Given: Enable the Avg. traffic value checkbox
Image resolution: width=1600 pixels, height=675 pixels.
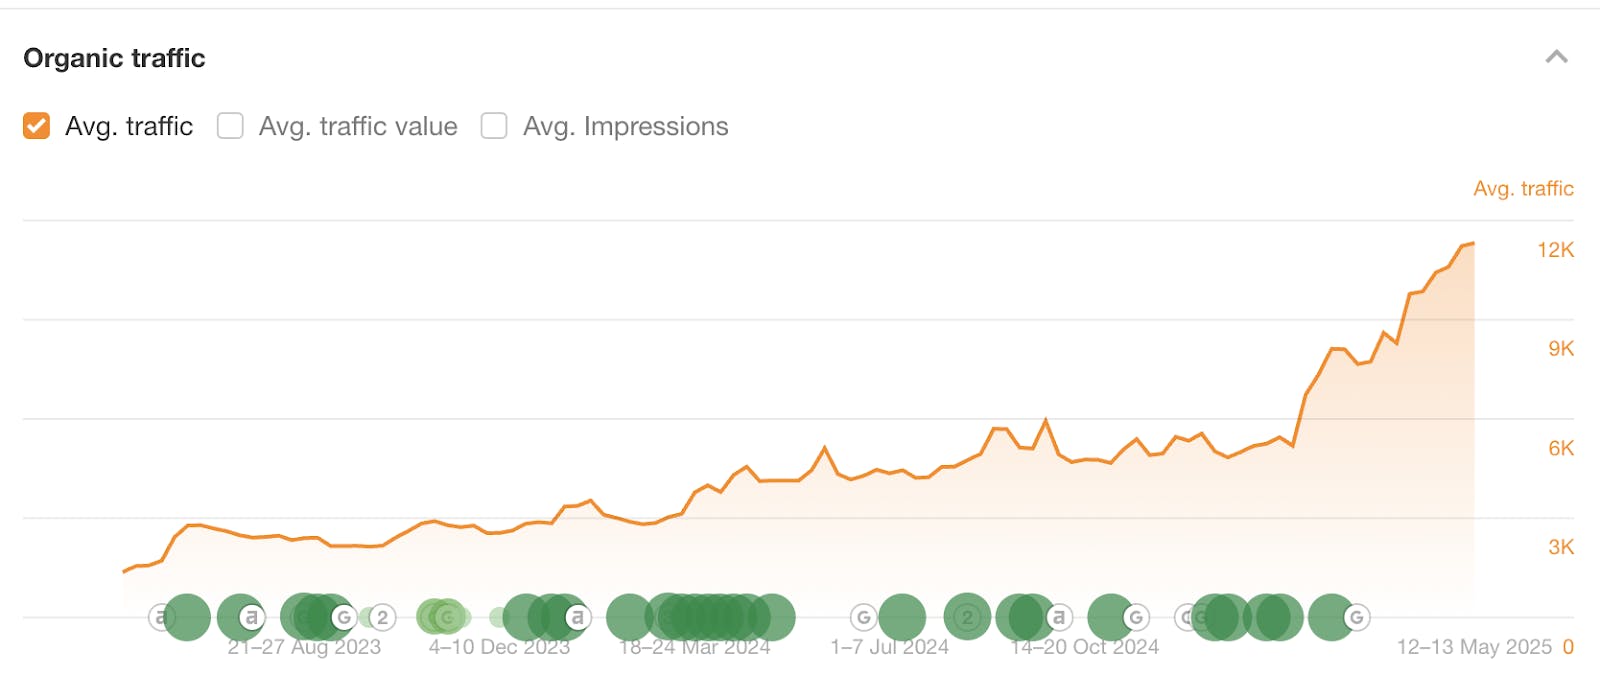Looking at the screenshot, I should click(x=230, y=126).
